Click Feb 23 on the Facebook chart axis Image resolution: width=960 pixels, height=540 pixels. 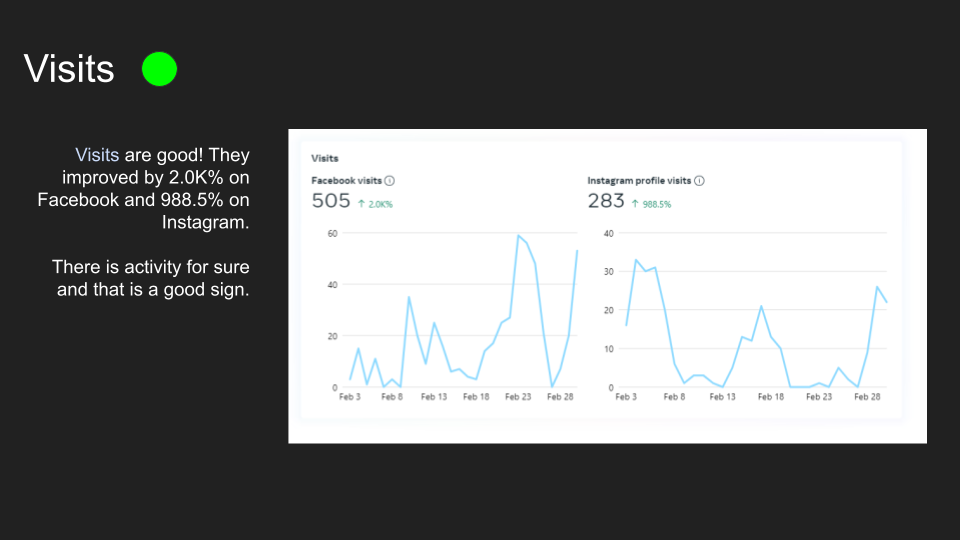pos(519,397)
